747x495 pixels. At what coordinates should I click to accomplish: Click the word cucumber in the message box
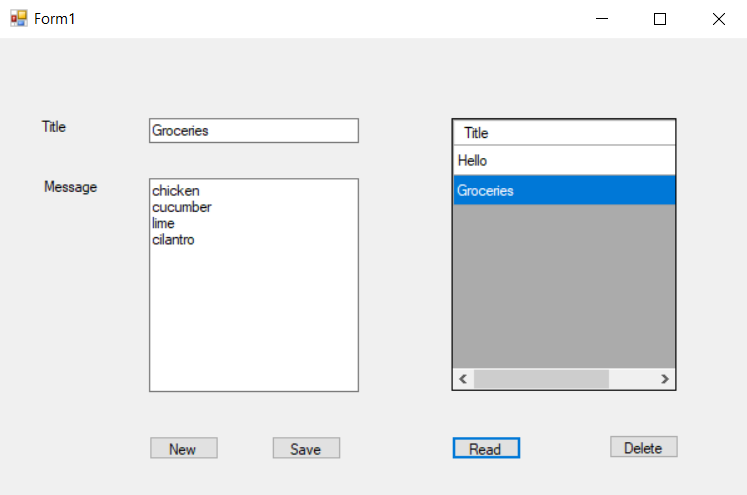[x=182, y=207]
